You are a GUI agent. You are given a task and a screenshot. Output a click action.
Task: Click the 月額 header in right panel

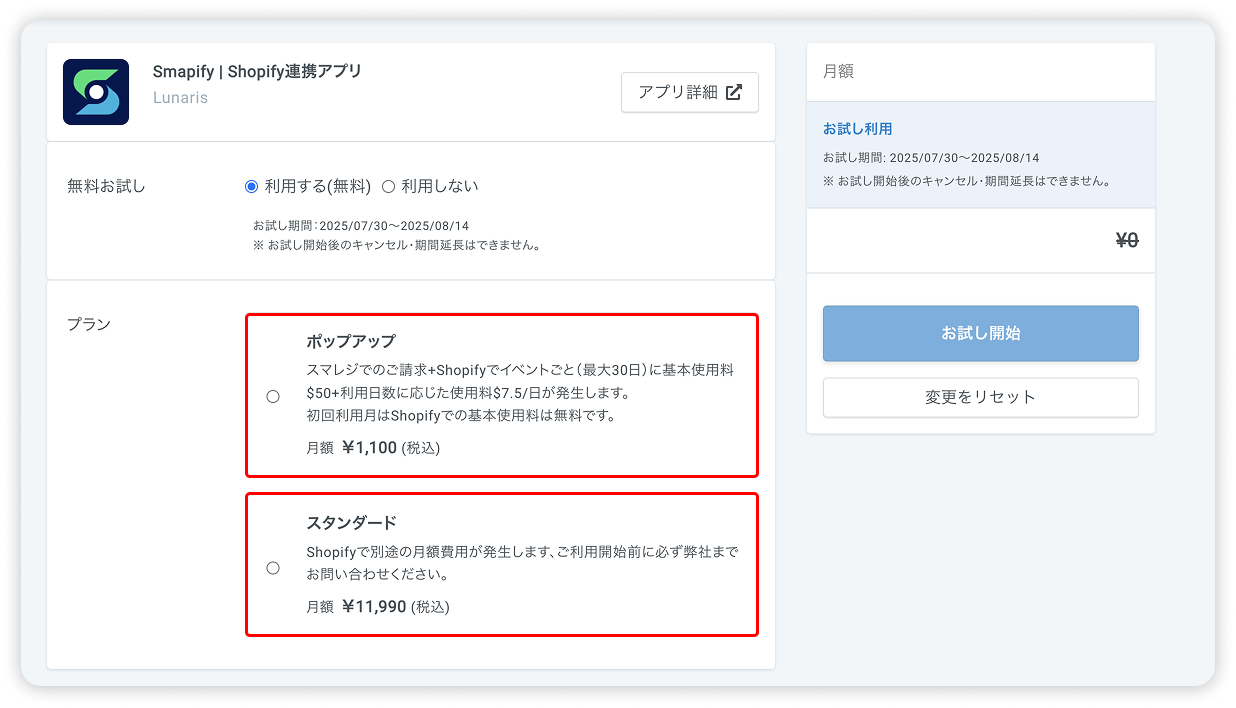click(x=838, y=72)
